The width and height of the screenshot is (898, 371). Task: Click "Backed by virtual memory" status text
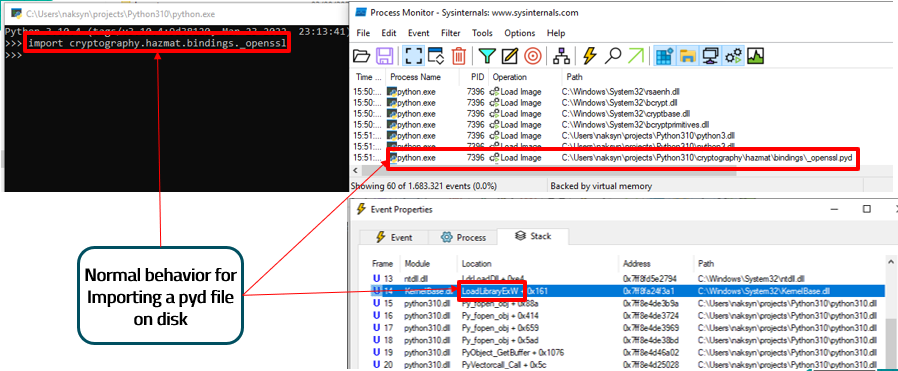(600, 186)
